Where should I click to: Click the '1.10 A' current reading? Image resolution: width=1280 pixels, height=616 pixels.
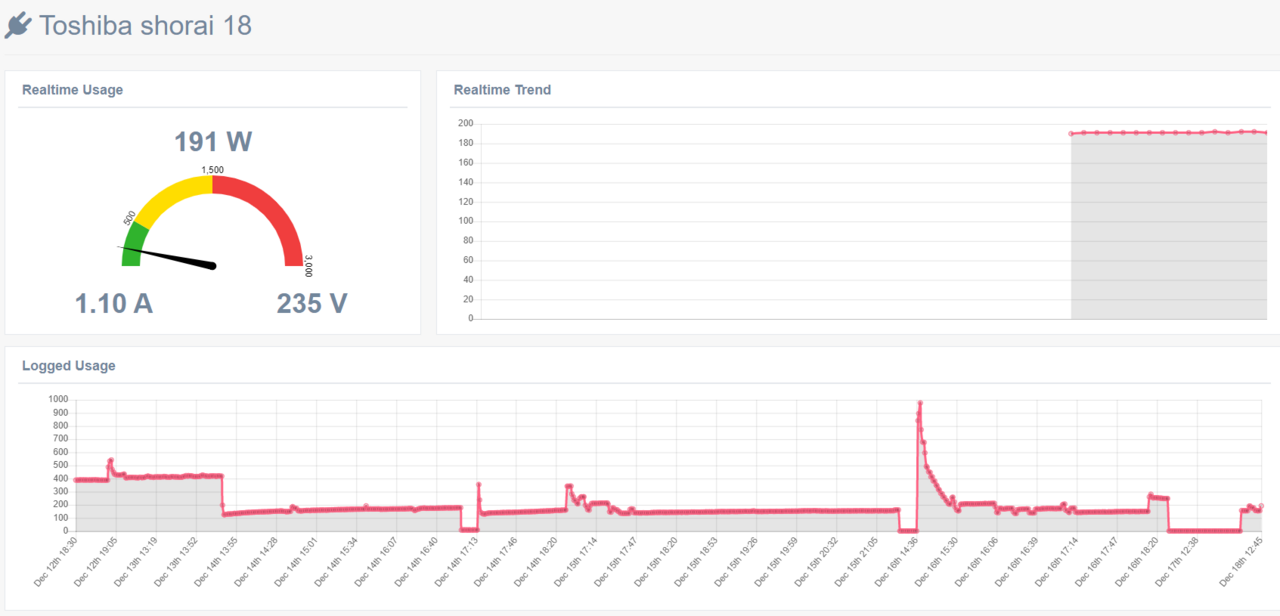114,303
